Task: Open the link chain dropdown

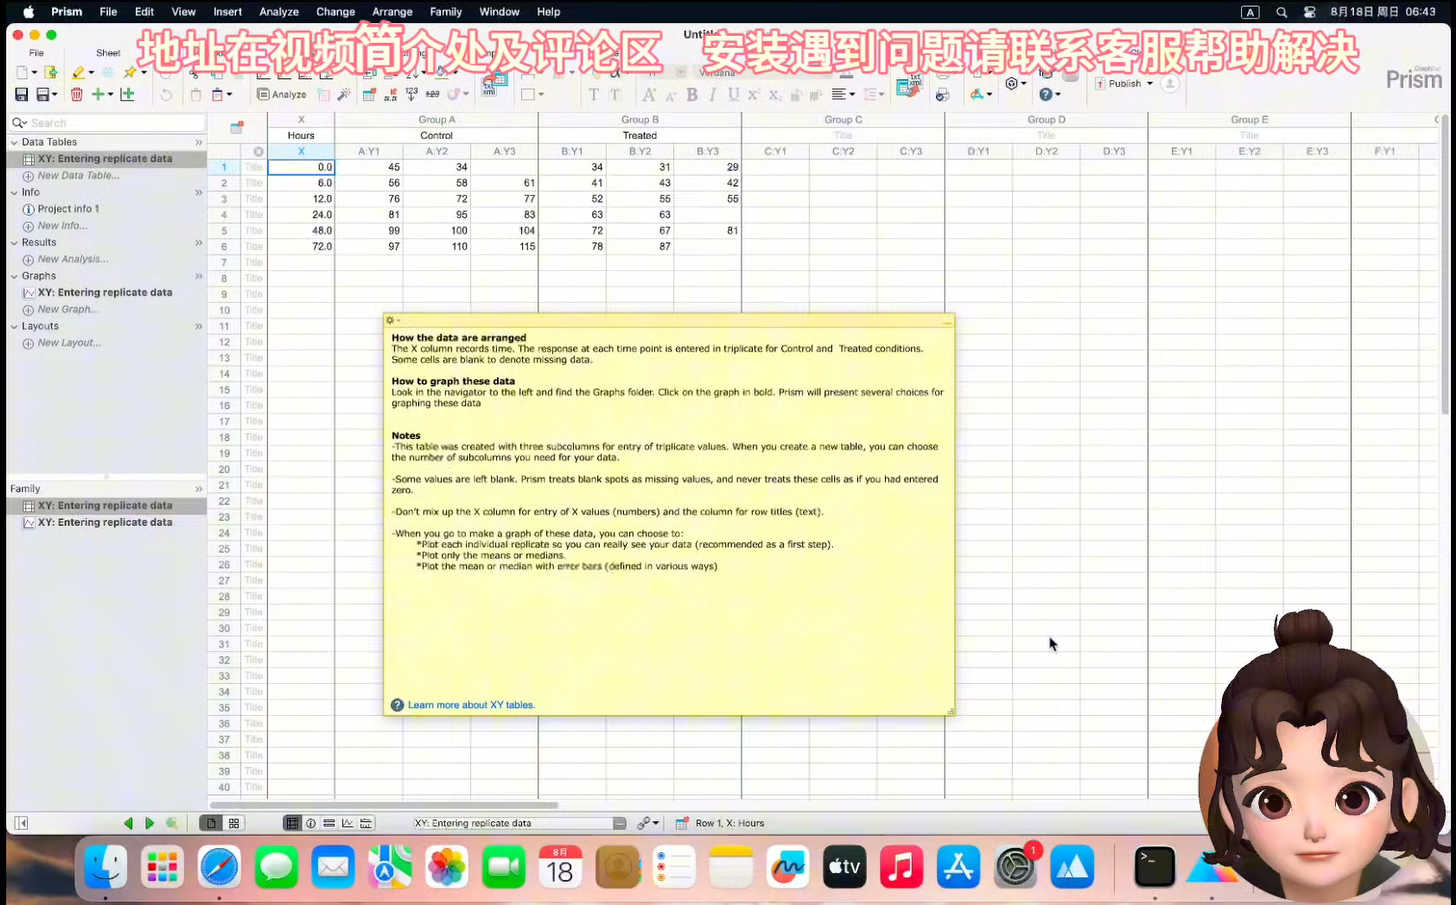Action: (x=648, y=823)
